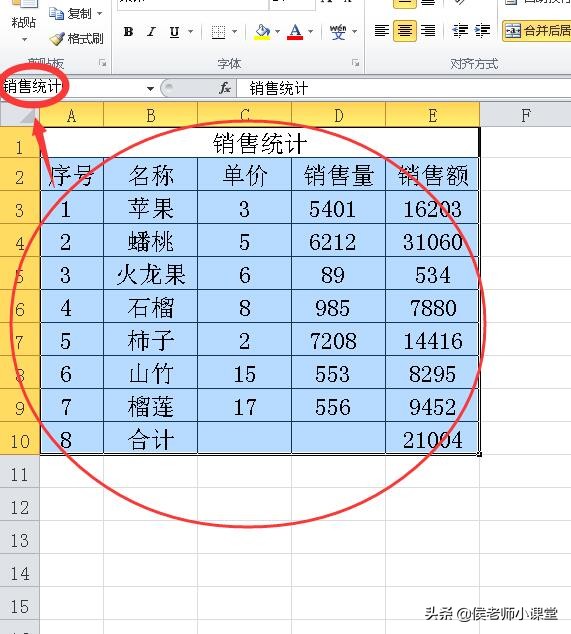
Task: Decrease the cell indent
Action: [460, 31]
